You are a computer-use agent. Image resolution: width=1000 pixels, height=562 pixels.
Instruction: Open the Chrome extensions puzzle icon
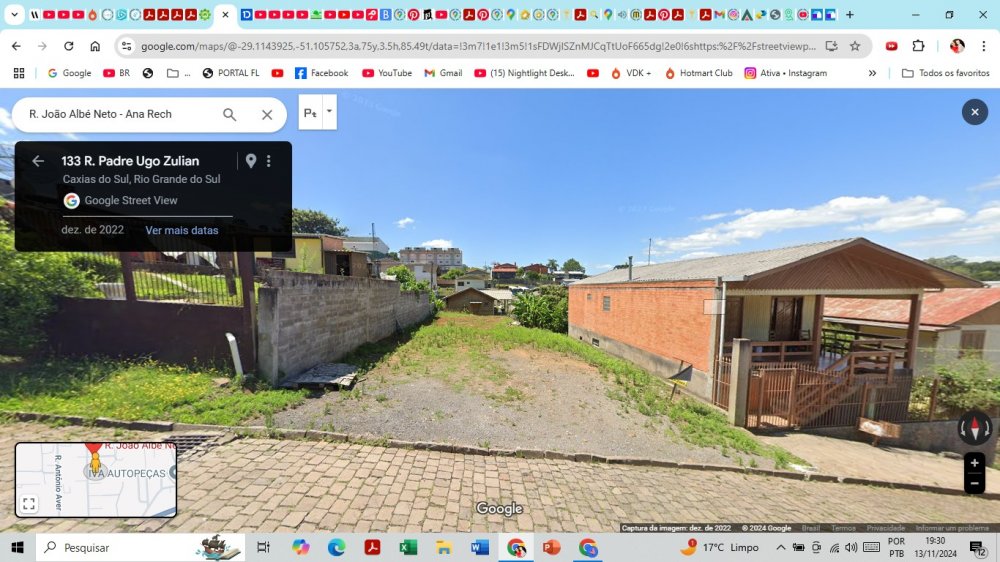(x=918, y=46)
